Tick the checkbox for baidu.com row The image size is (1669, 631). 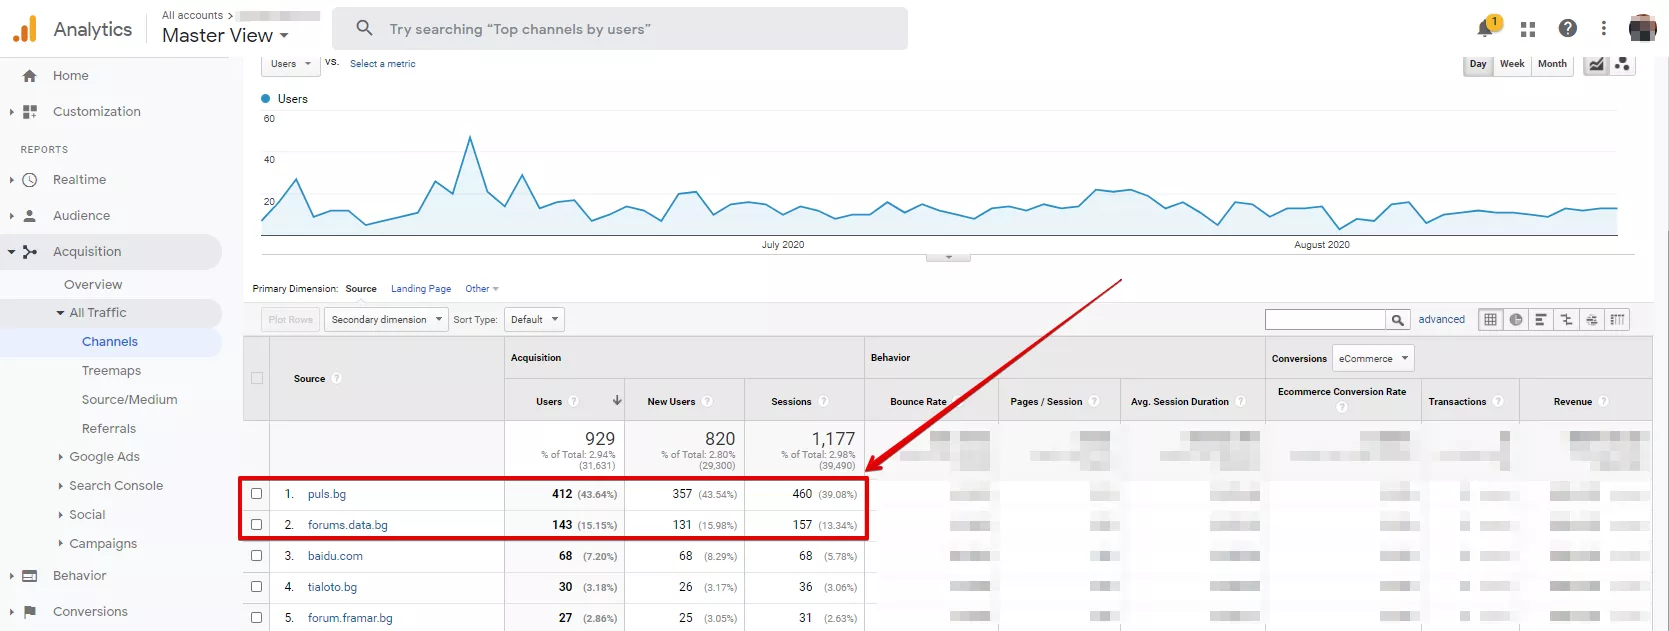[257, 555]
